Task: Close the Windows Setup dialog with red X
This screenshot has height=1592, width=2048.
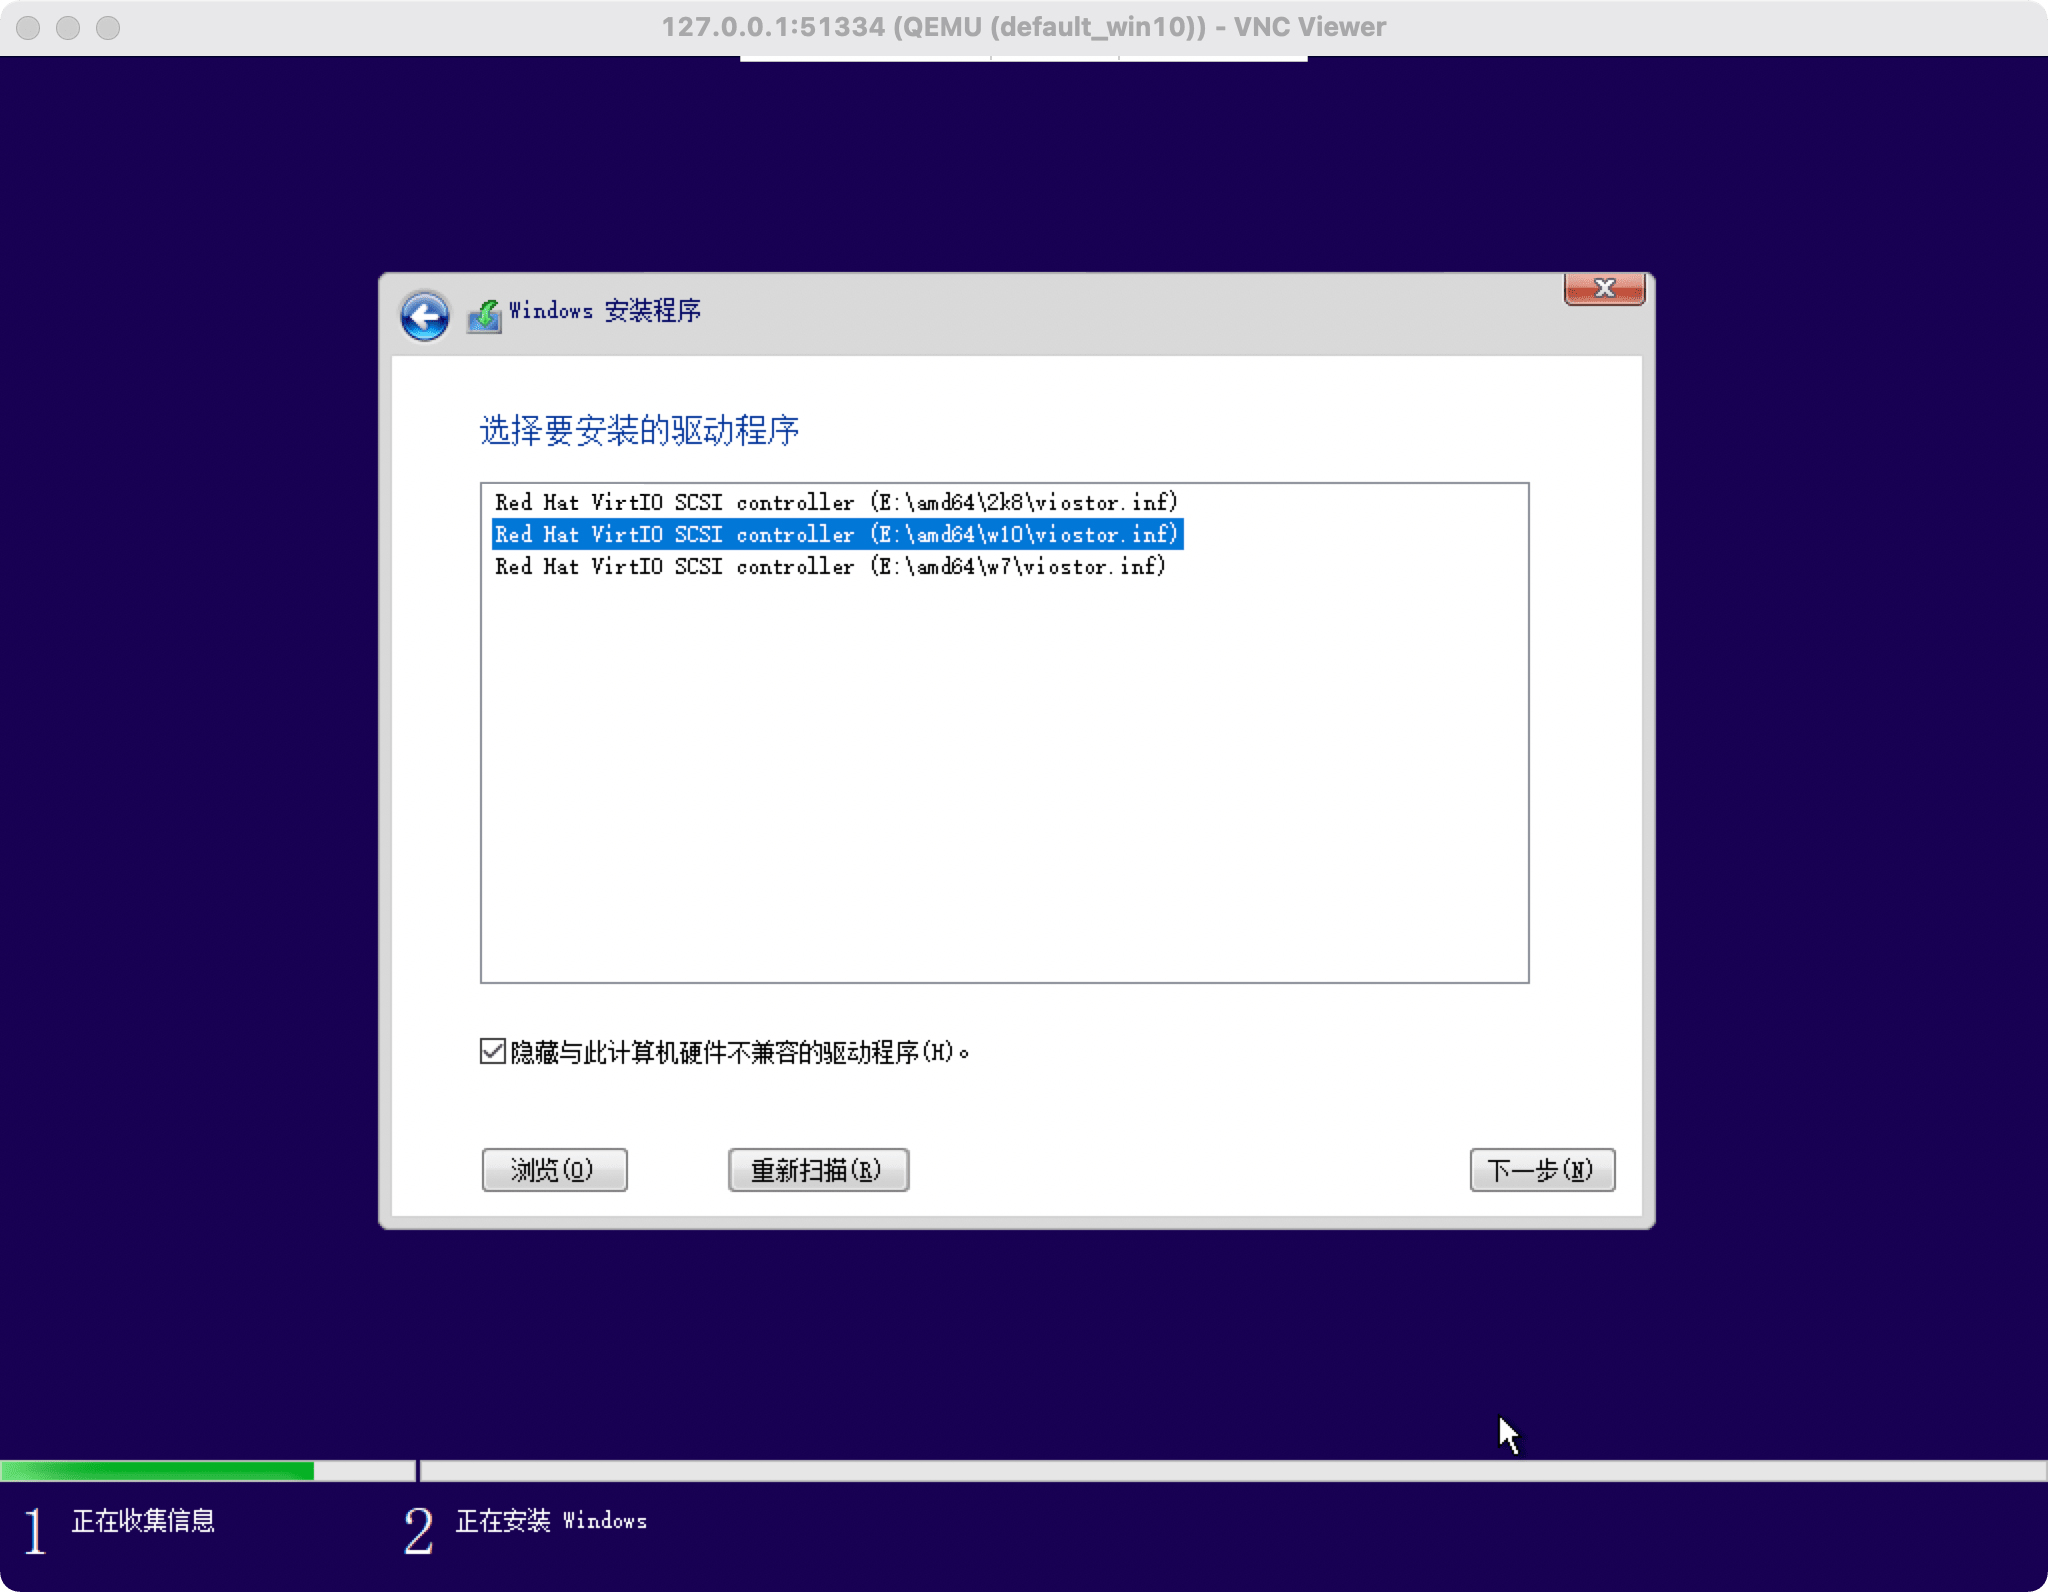Action: (1604, 289)
